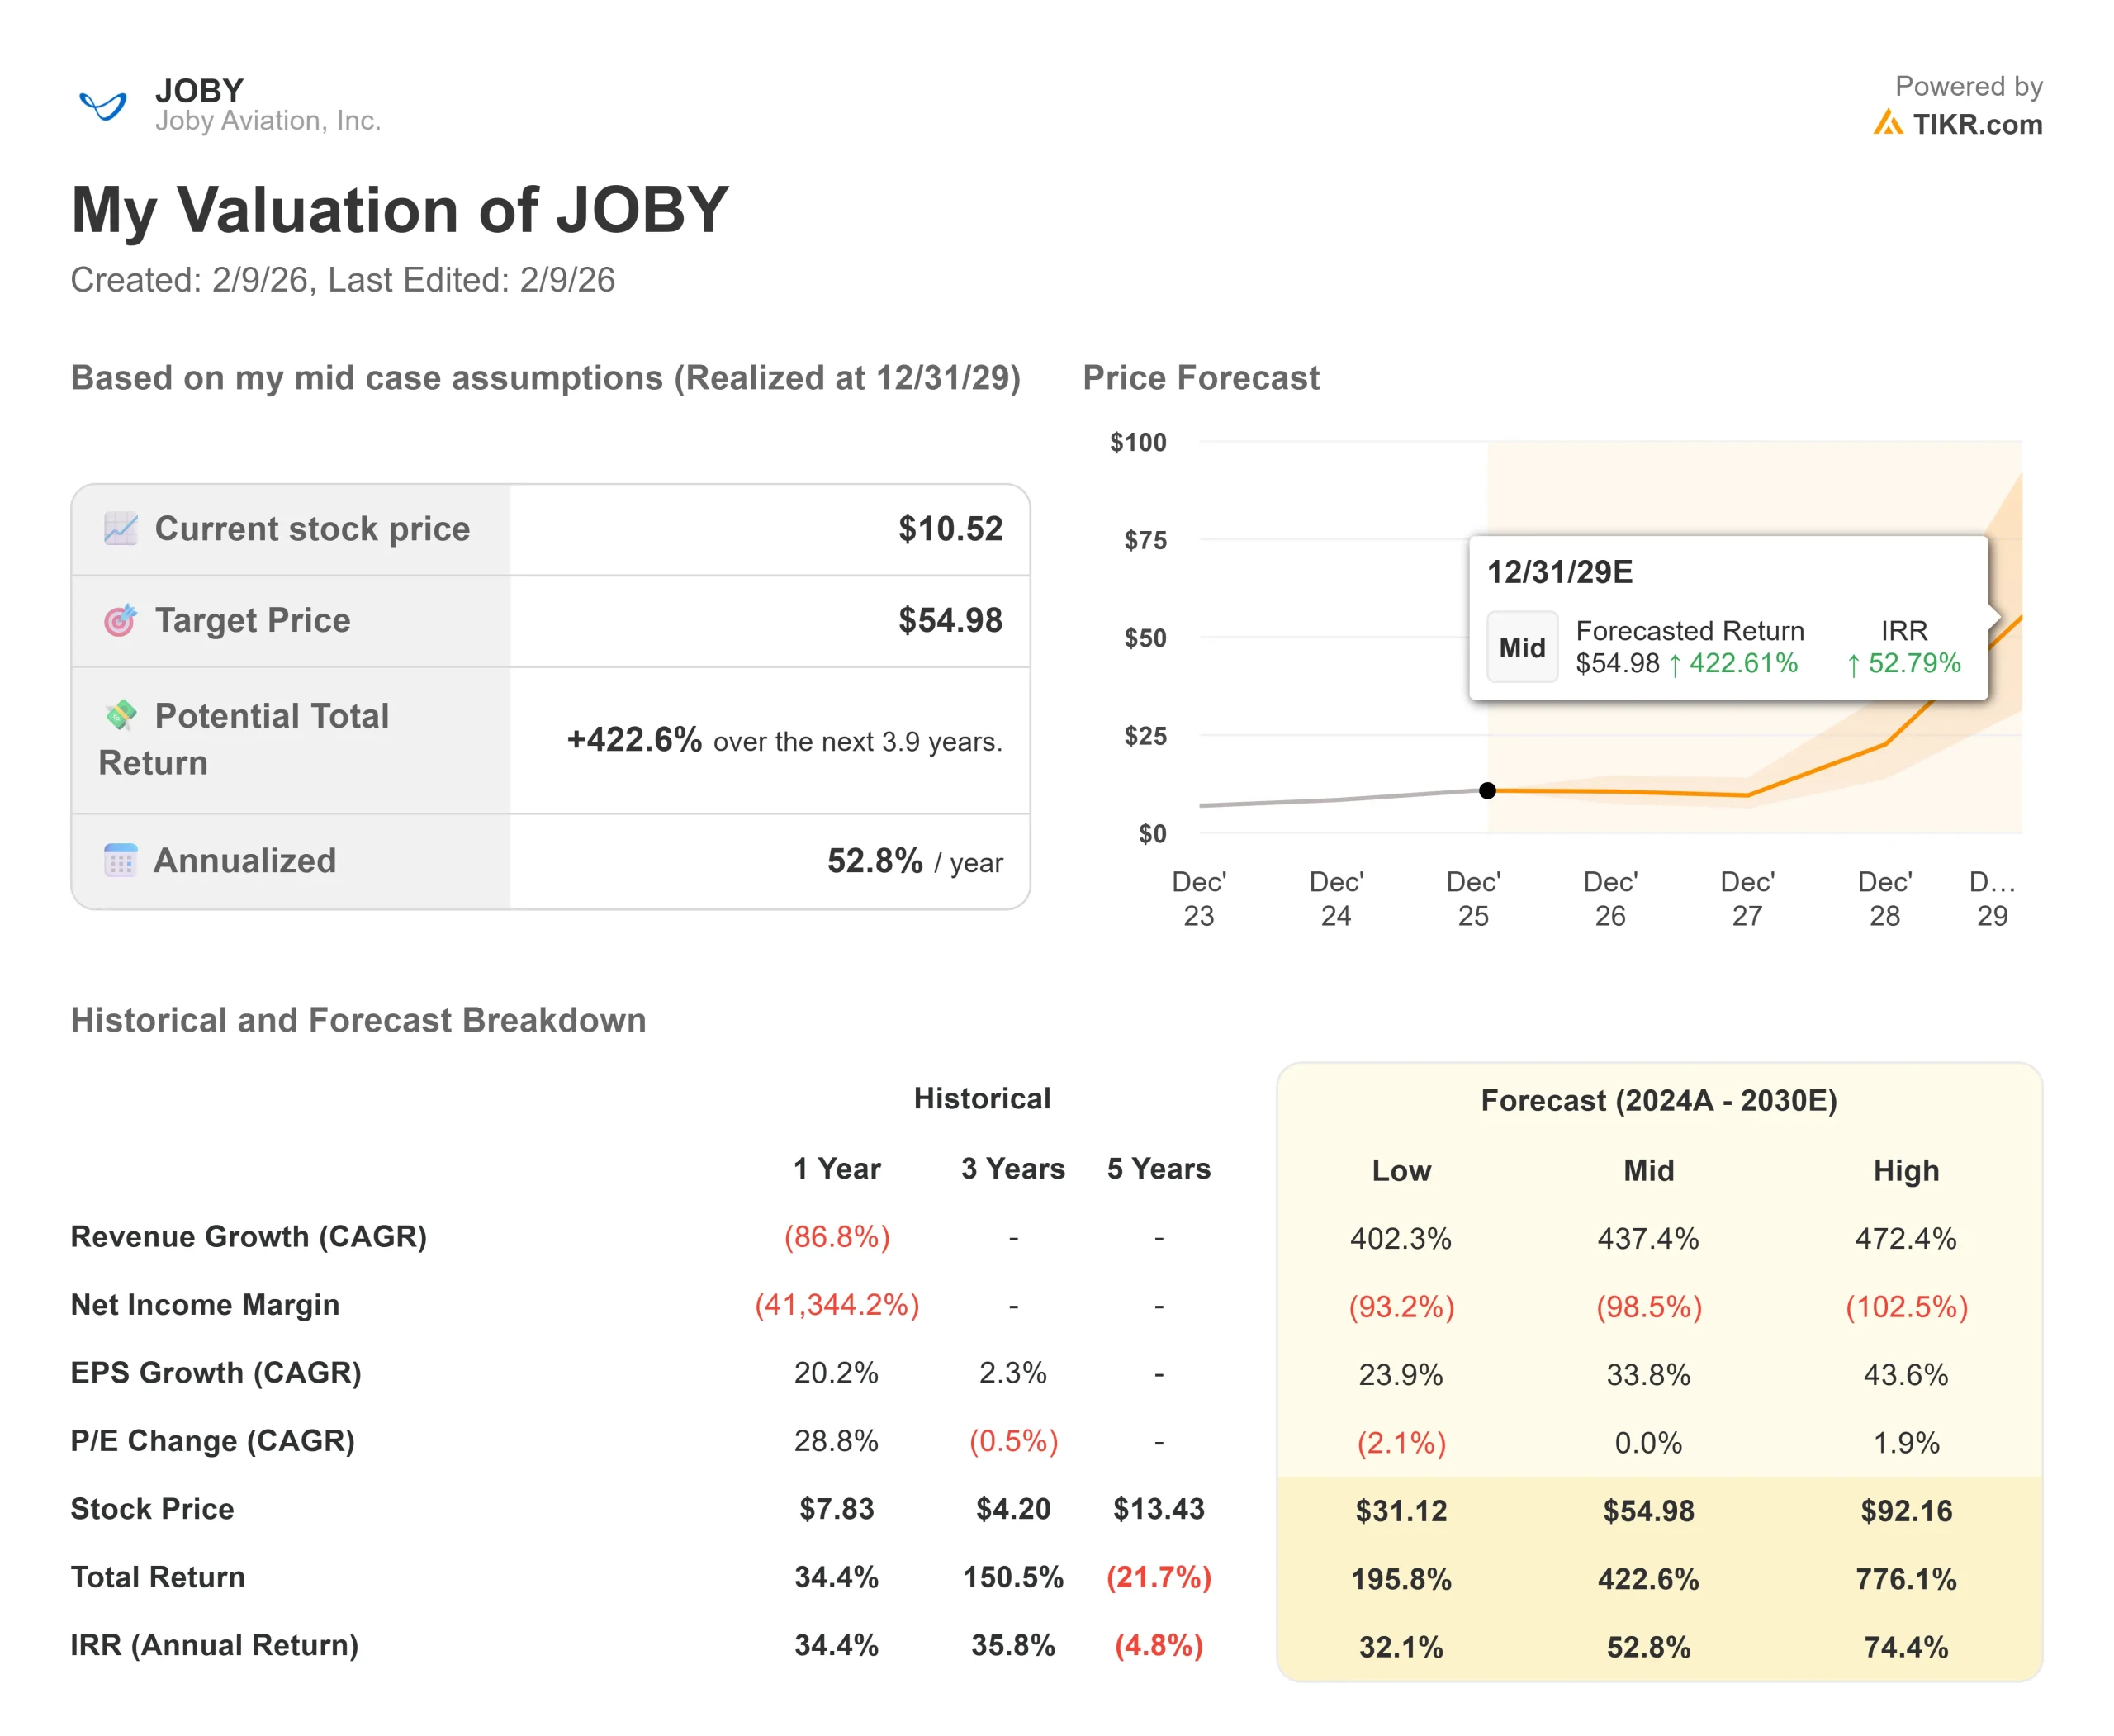This screenshot has height=1736, width=2114.
Task: Click the $92.16 High stock price cell
Action: point(1905,1510)
